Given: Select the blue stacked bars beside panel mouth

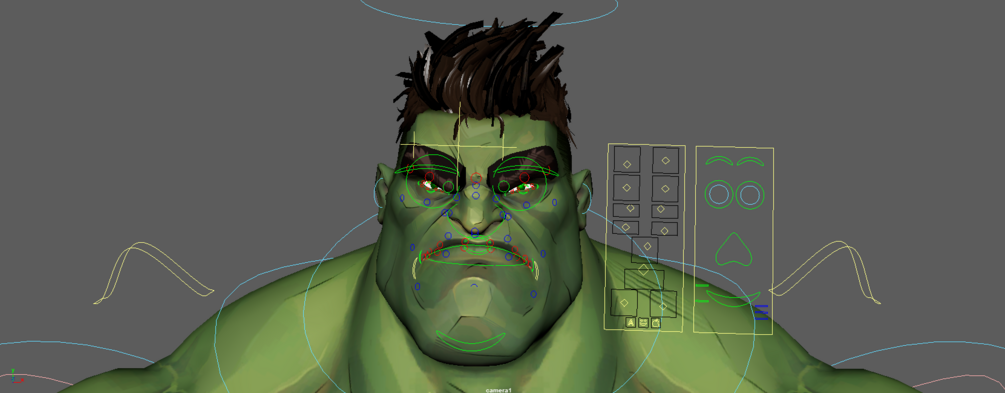Looking at the screenshot, I should click(x=761, y=312).
